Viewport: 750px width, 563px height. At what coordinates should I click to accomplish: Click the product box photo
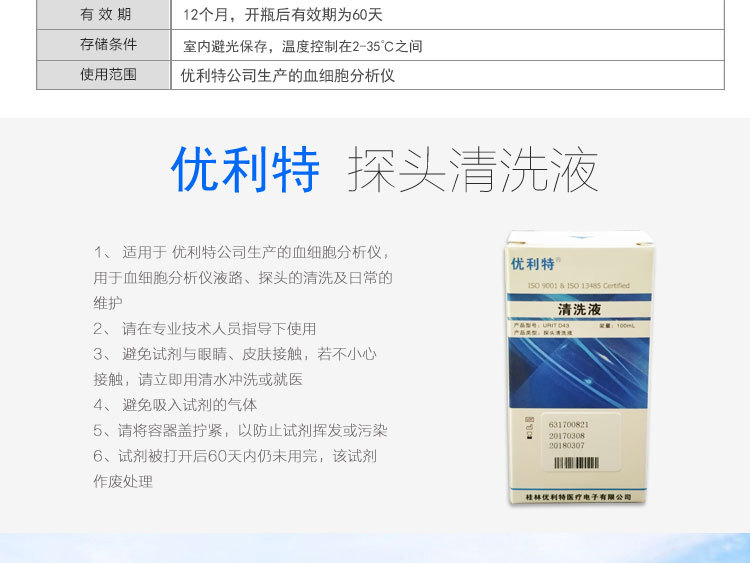coord(579,367)
